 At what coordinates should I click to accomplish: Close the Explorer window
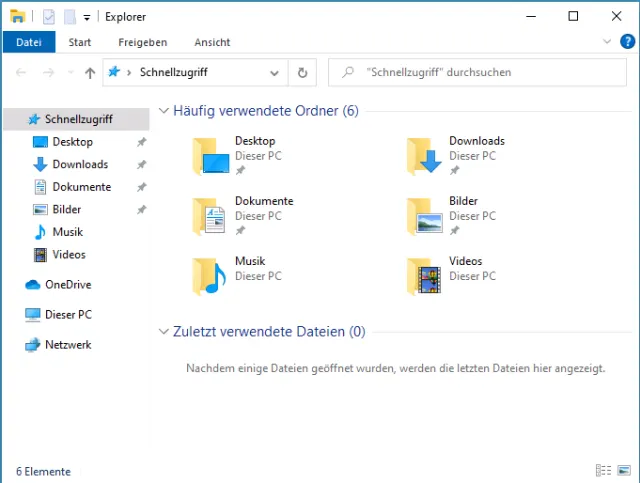coord(616,16)
